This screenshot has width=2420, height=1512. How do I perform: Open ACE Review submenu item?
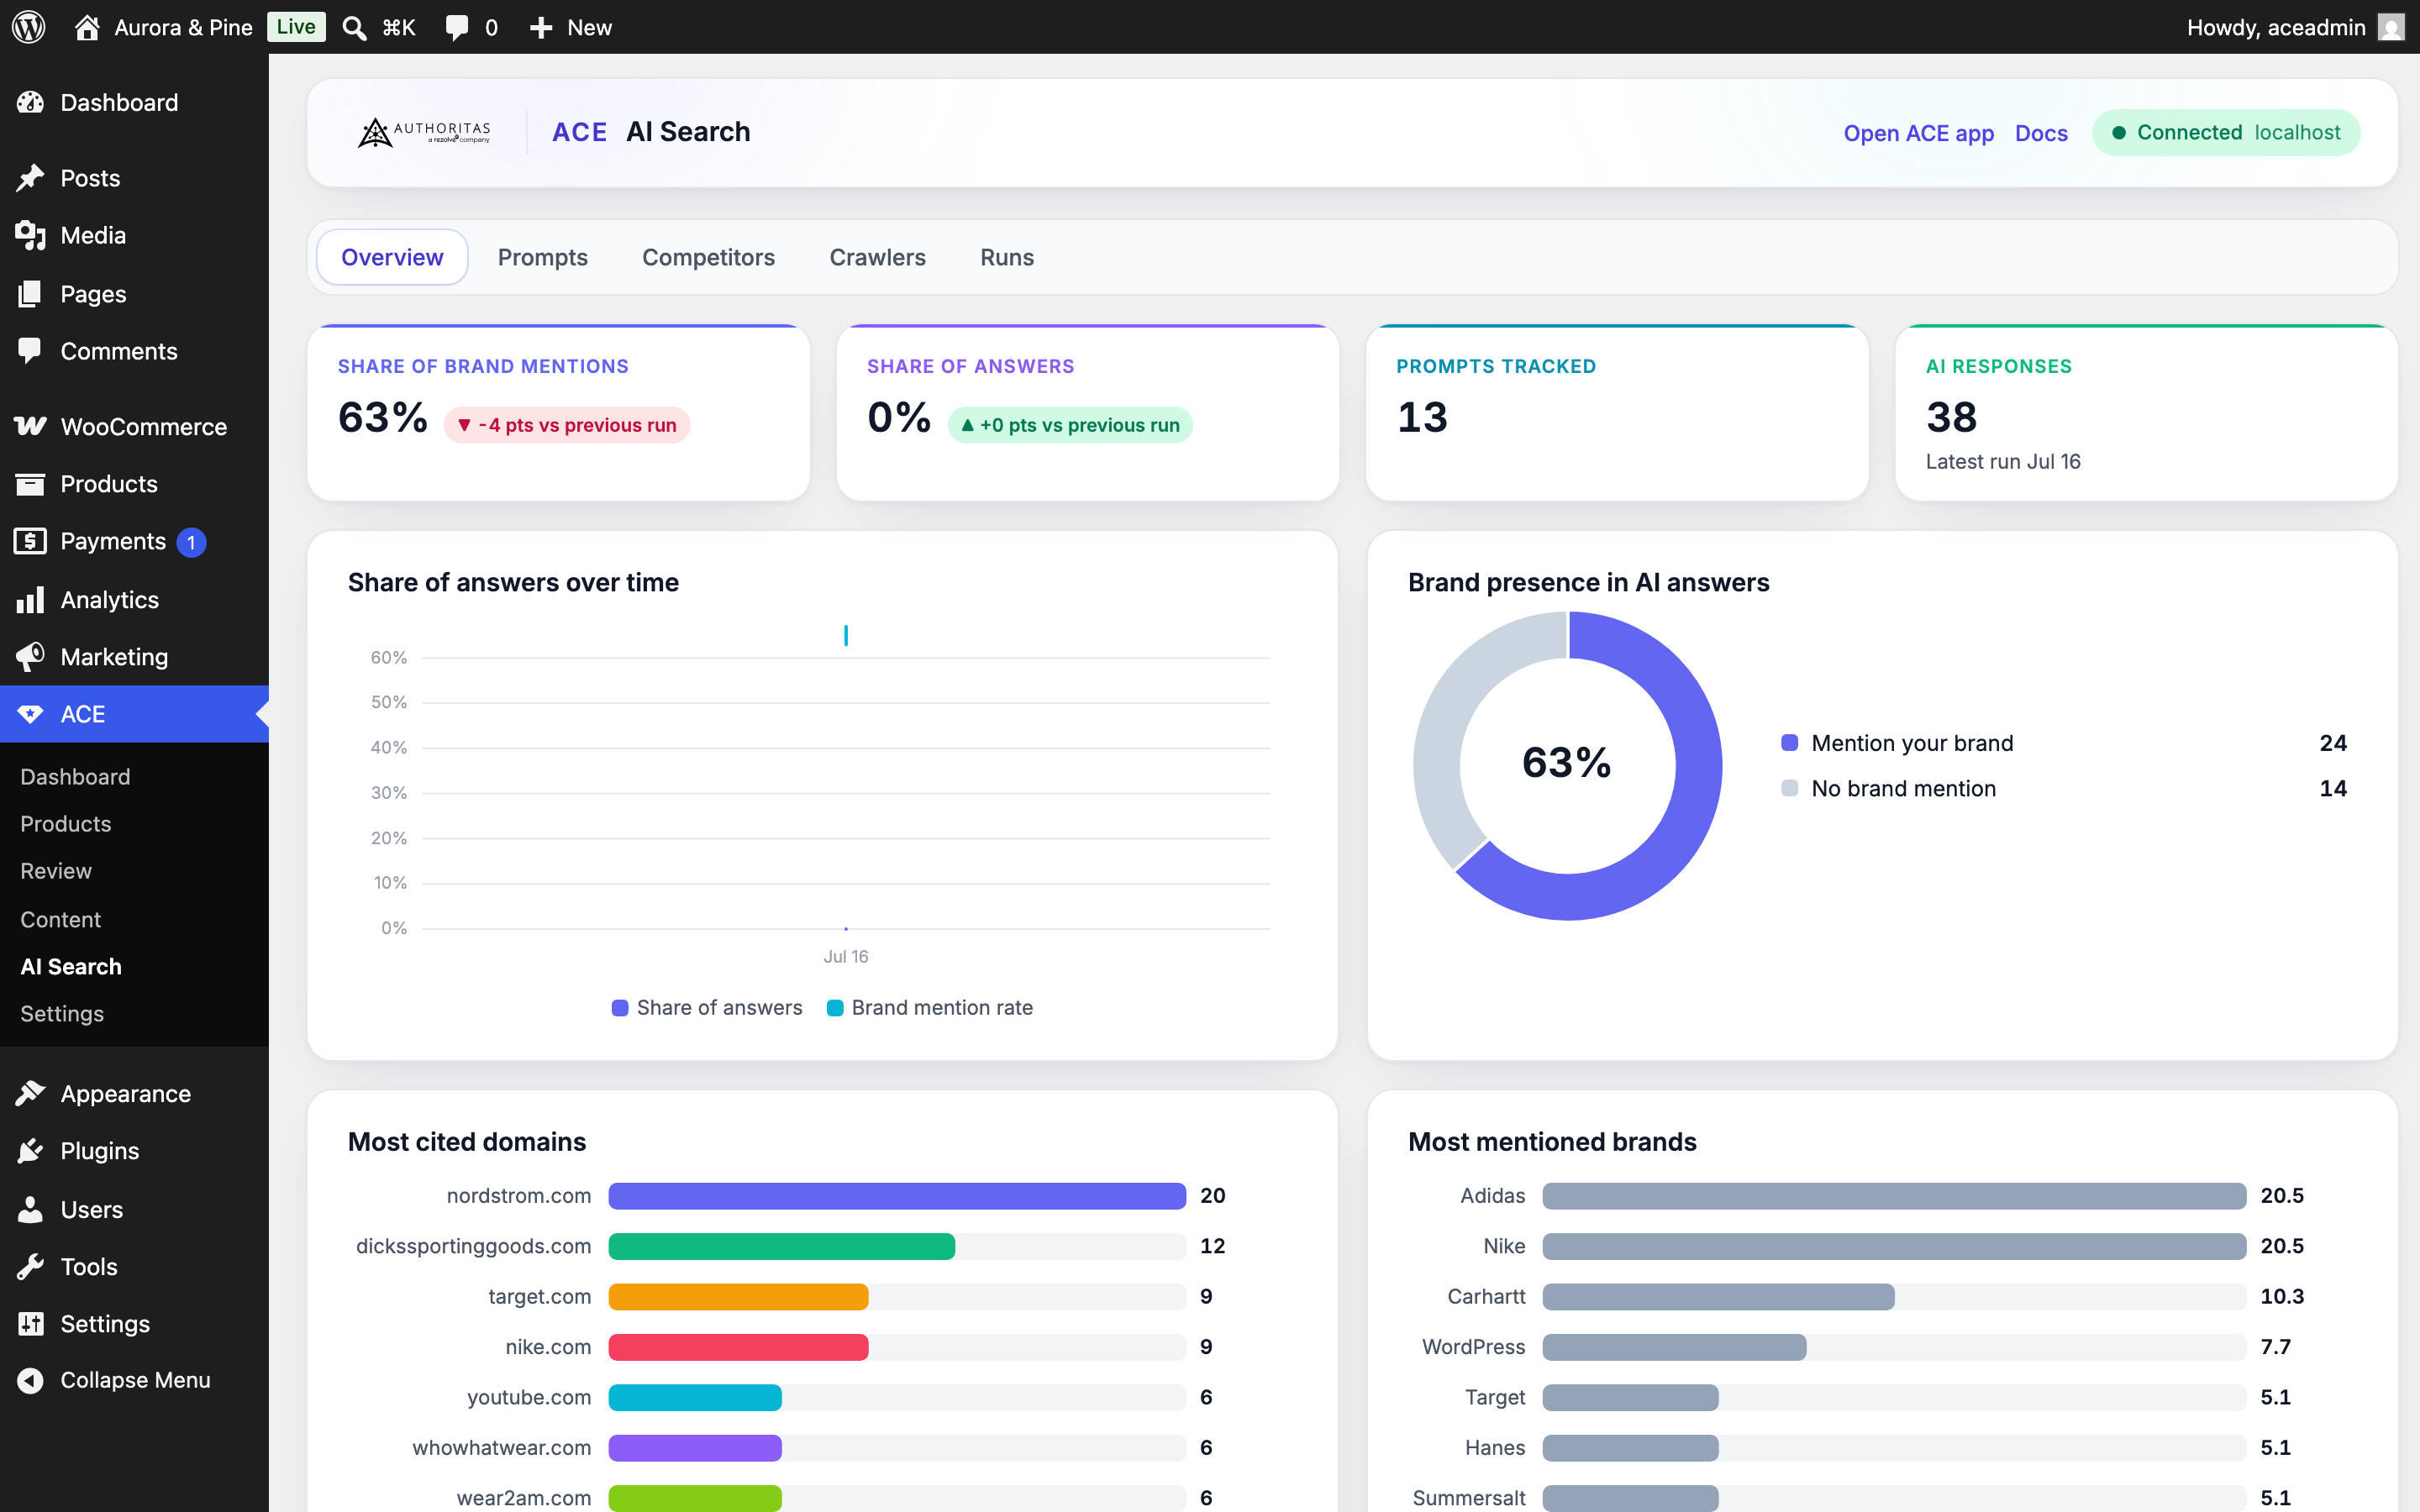point(56,871)
